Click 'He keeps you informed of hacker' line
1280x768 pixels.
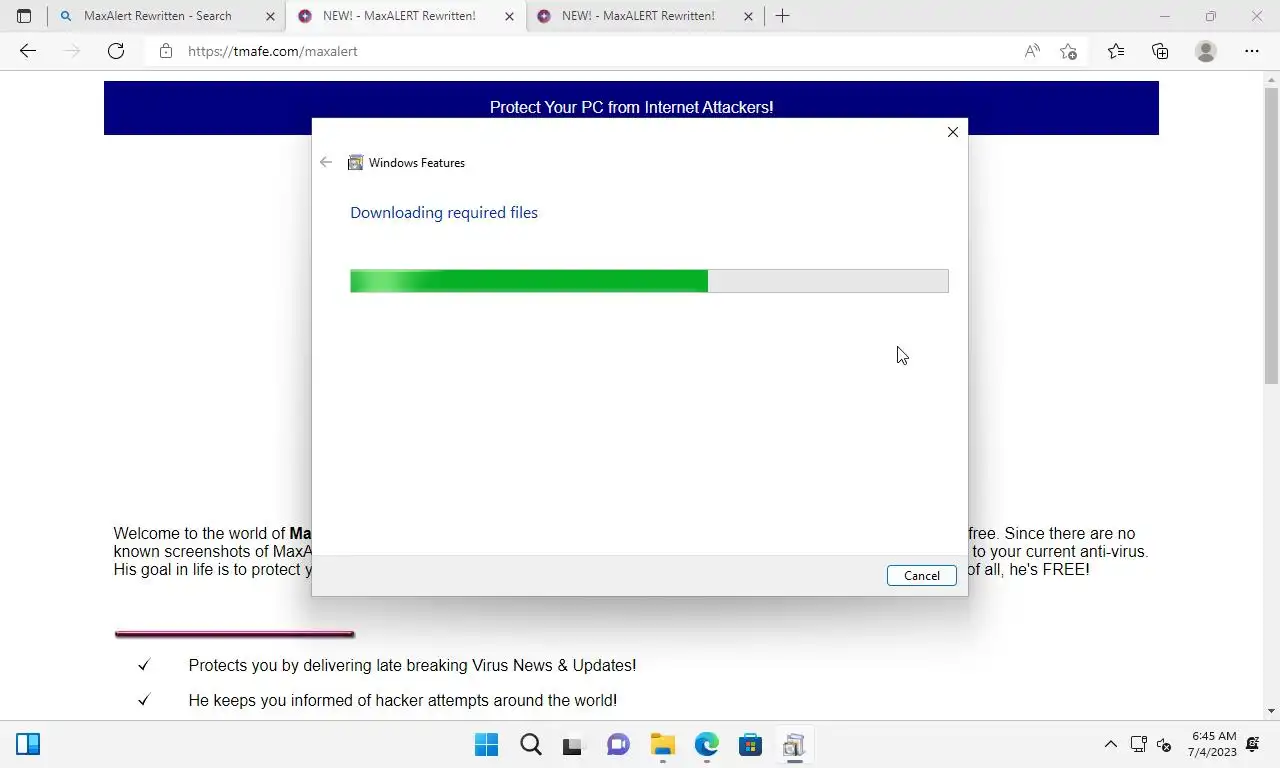pos(402,700)
